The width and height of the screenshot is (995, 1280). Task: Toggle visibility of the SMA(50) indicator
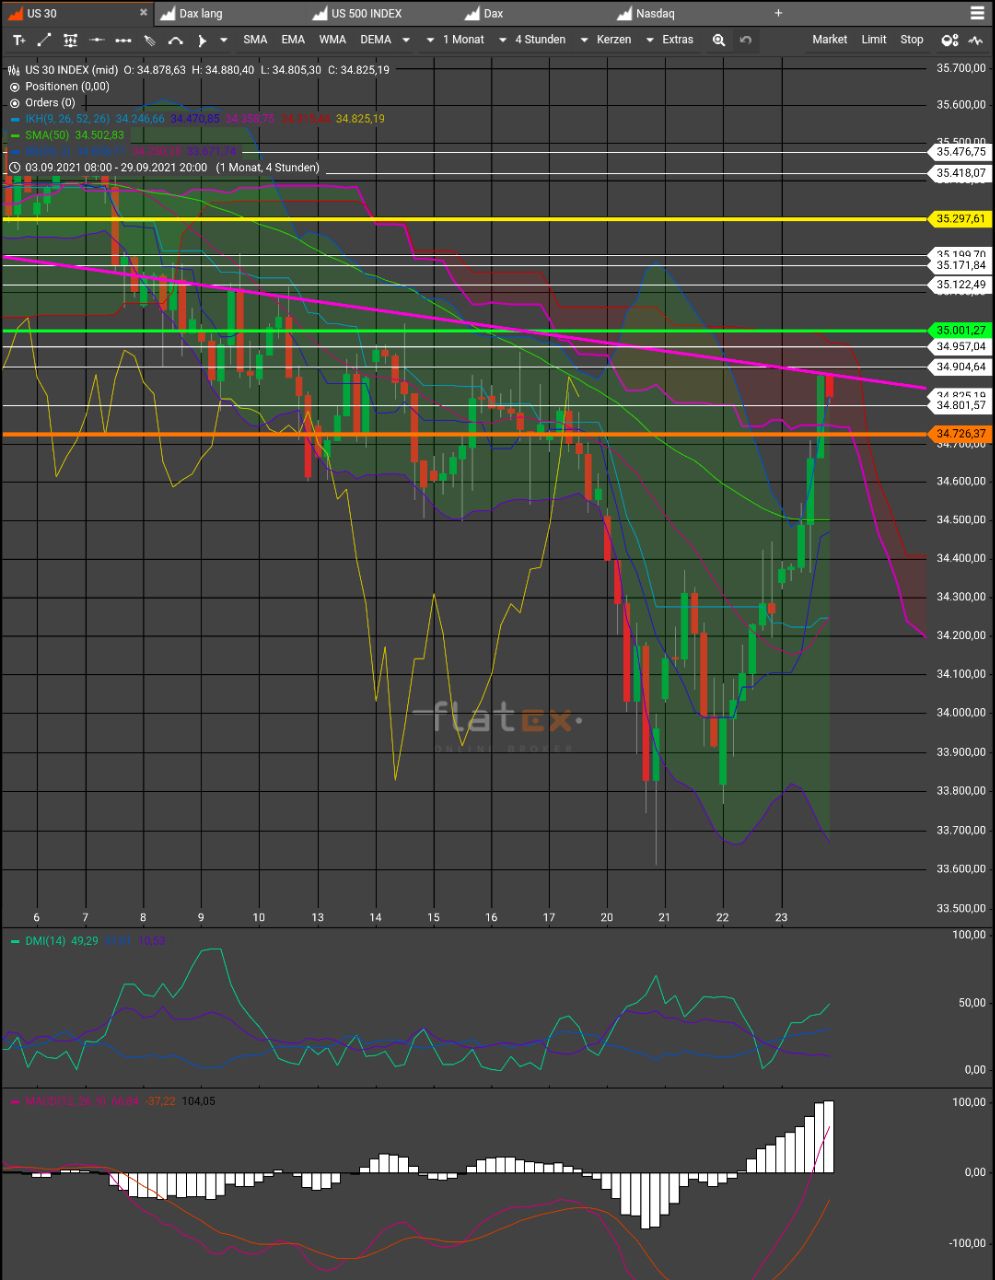14,133
